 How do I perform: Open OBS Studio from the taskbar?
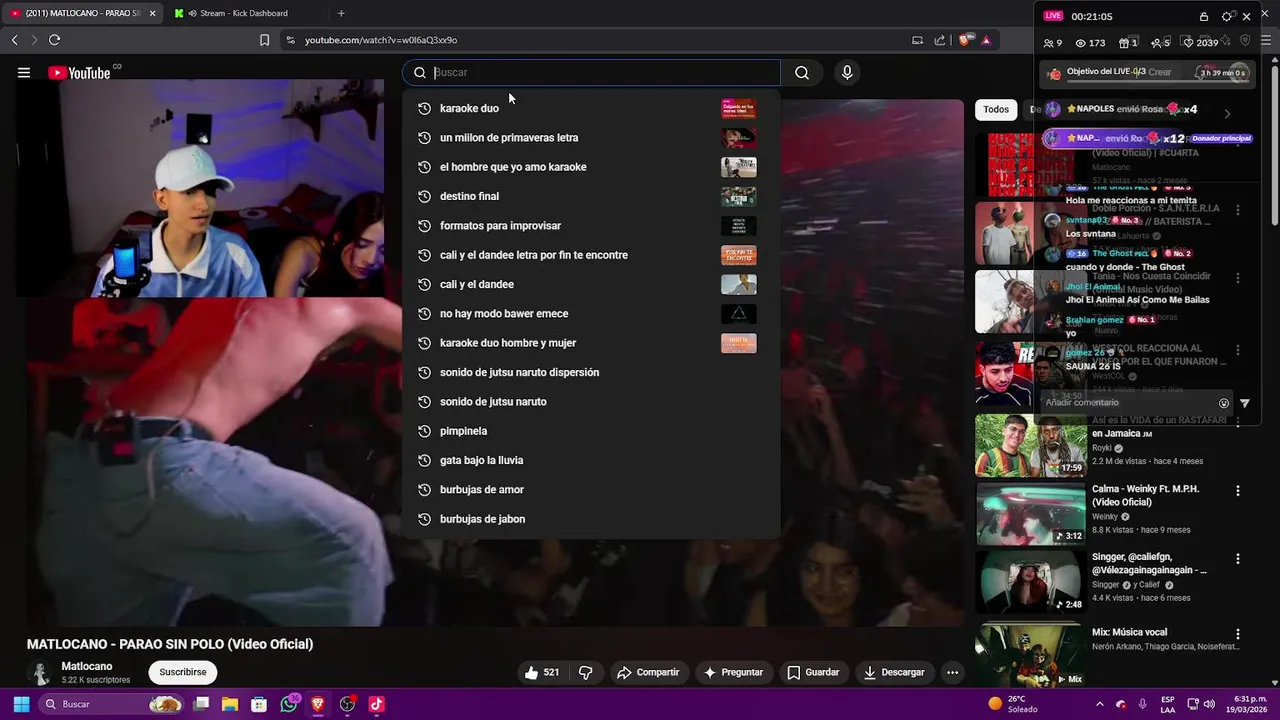tap(347, 704)
